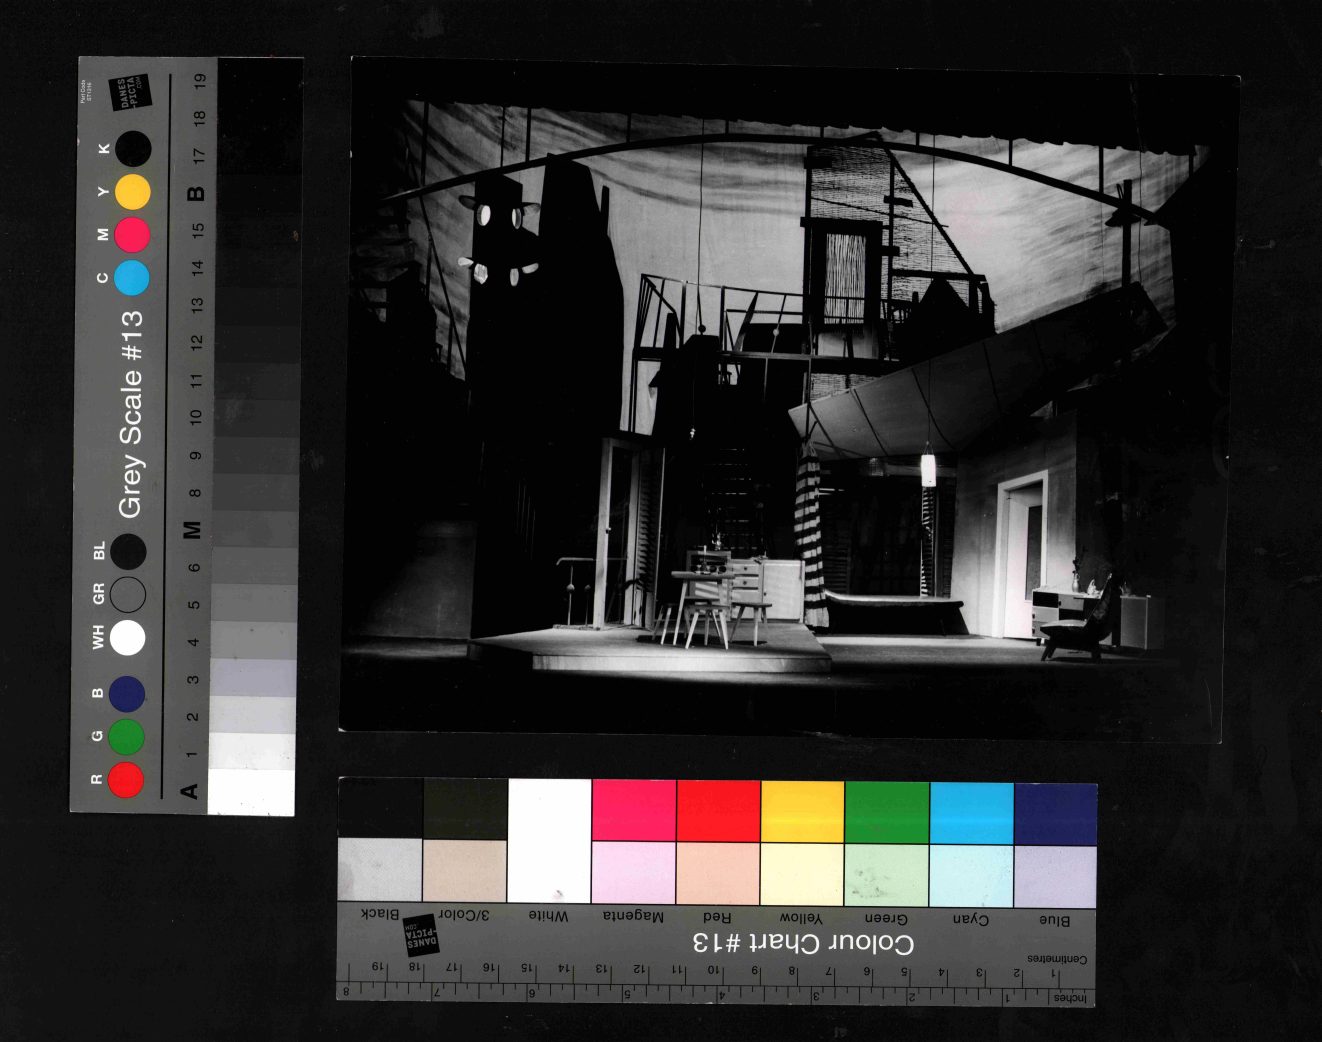Click the dark blue circle labeled B
Screen dimensions: 1322x1042
coord(127,694)
